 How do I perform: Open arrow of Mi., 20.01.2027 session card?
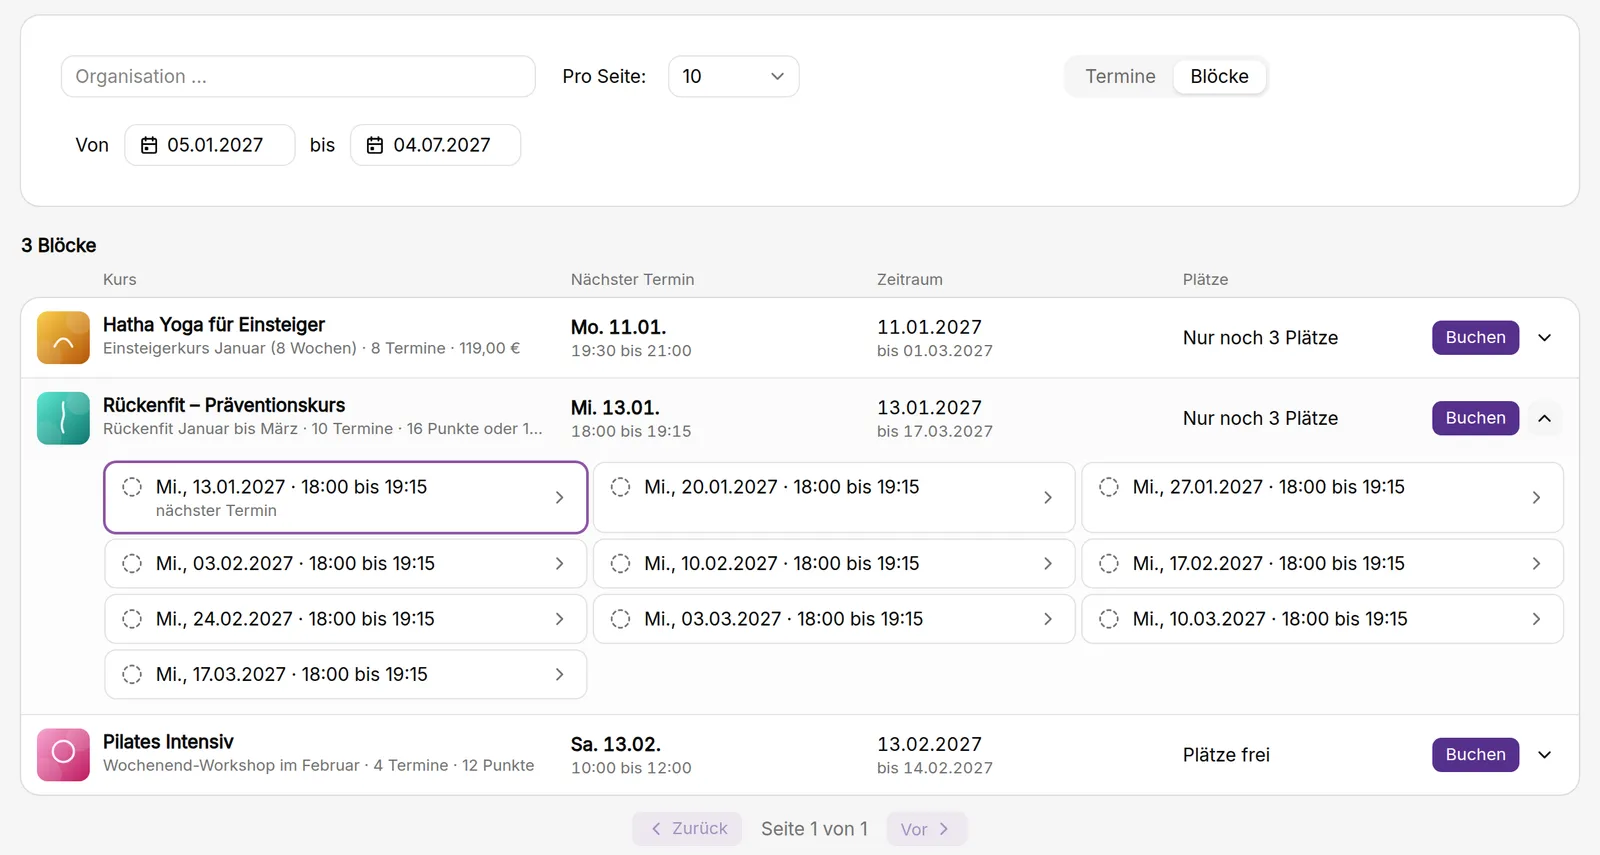point(1048,498)
